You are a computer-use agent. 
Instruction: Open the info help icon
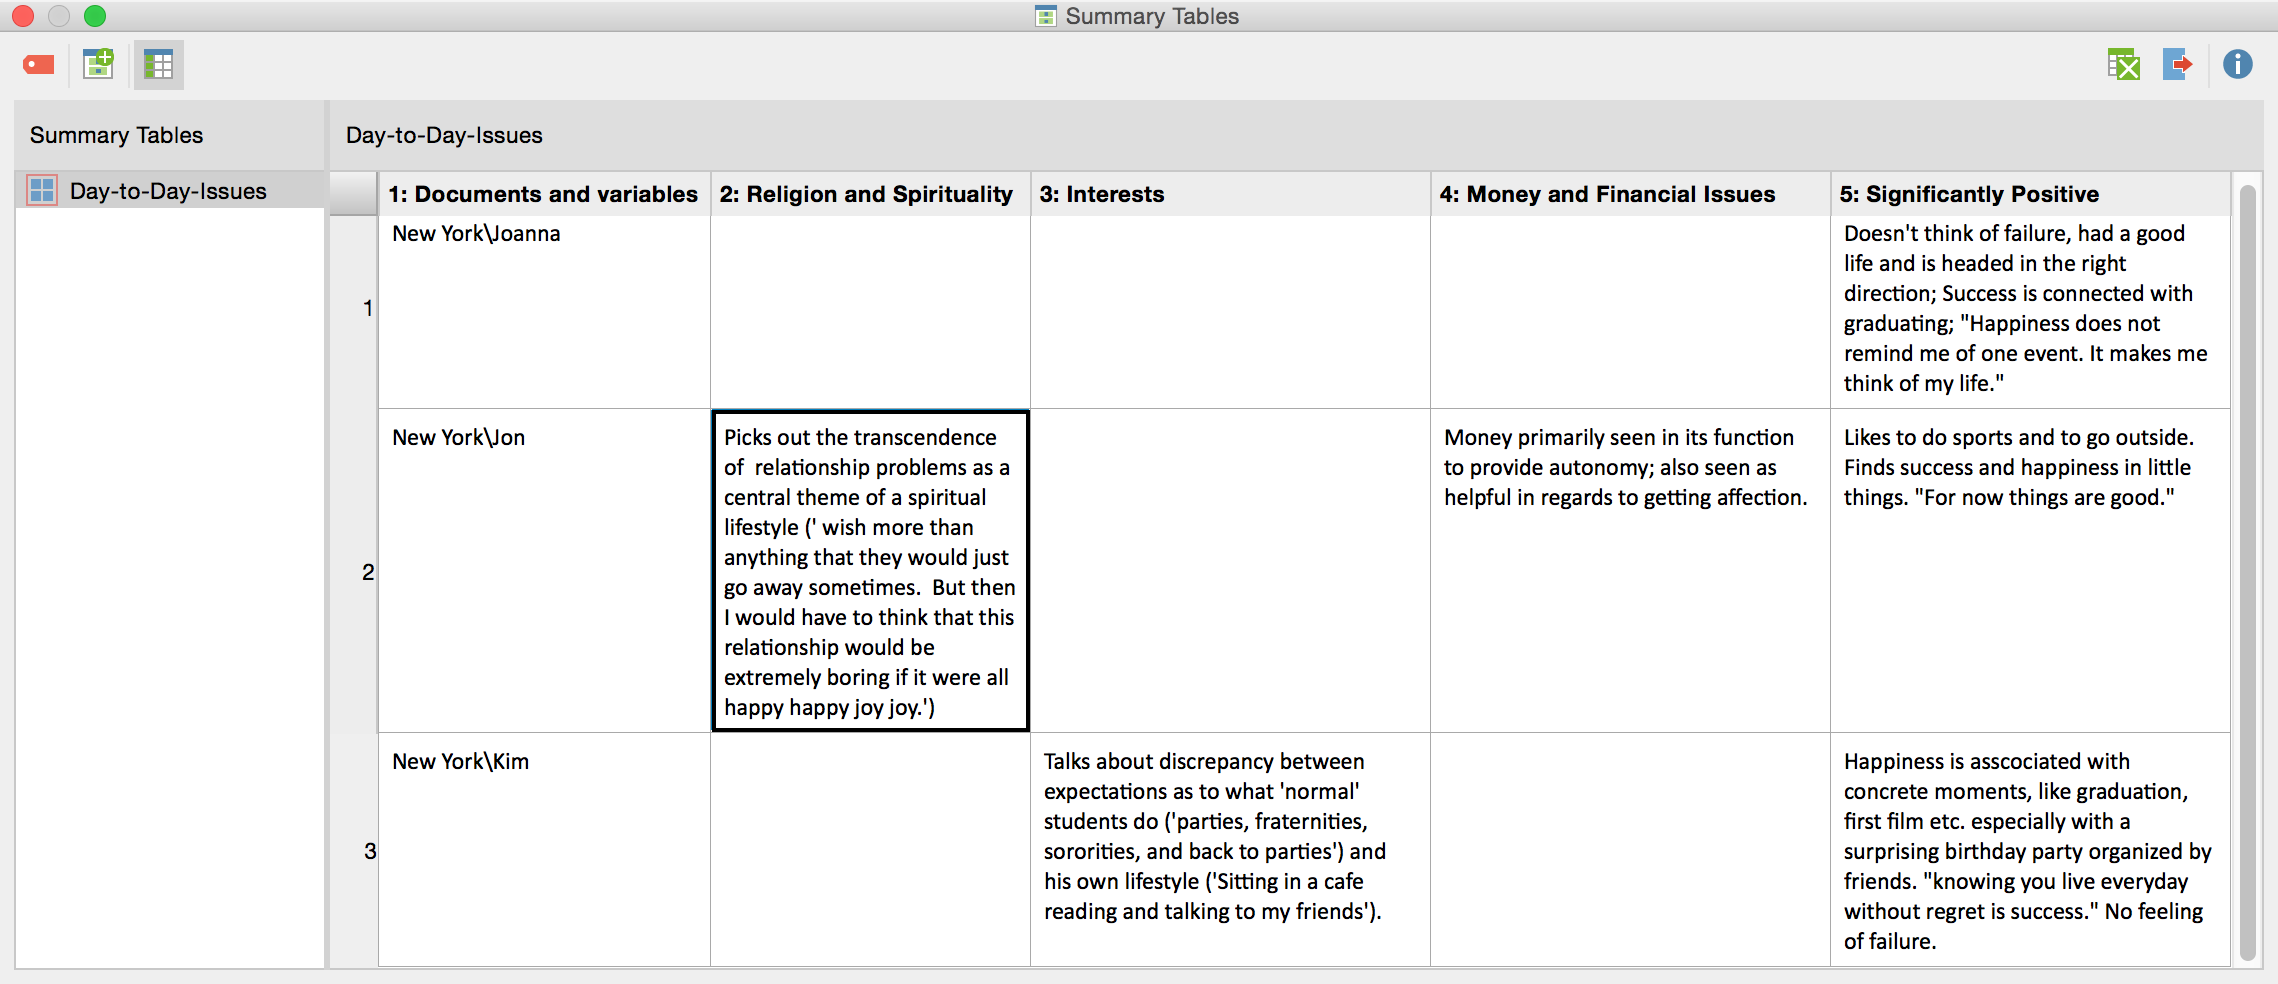click(x=2238, y=65)
